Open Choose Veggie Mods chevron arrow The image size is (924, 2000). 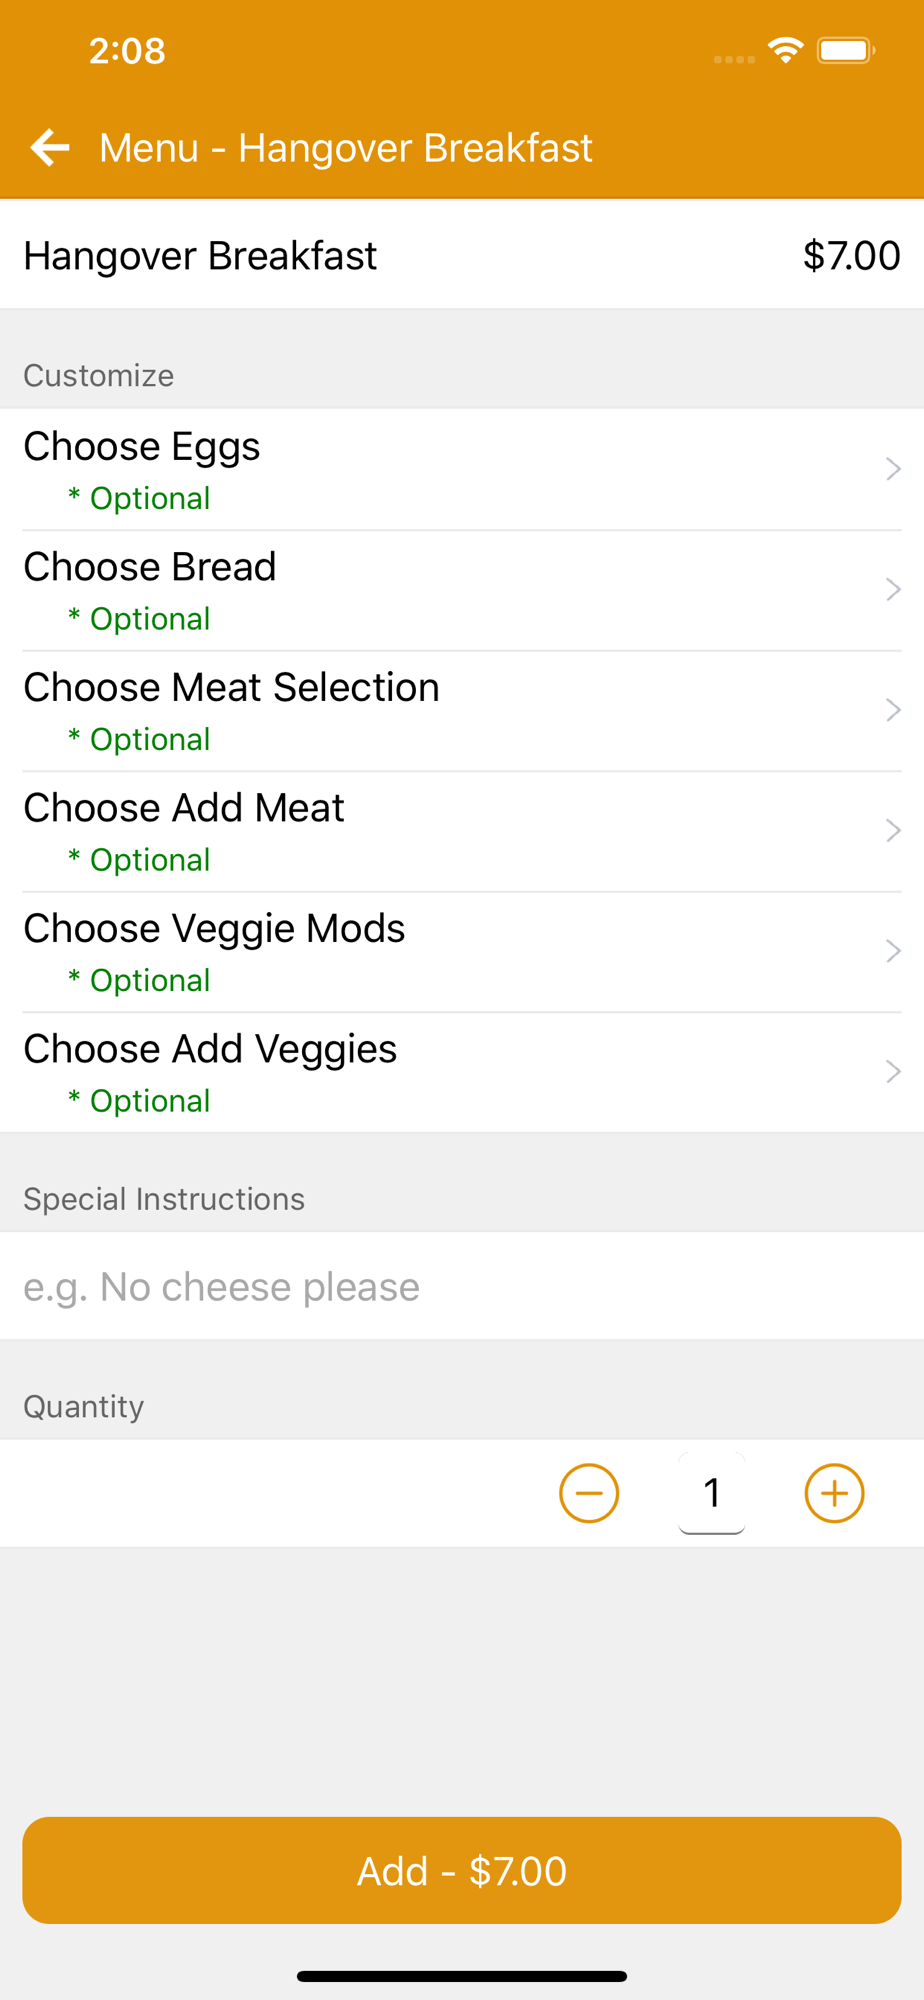click(893, 951)
